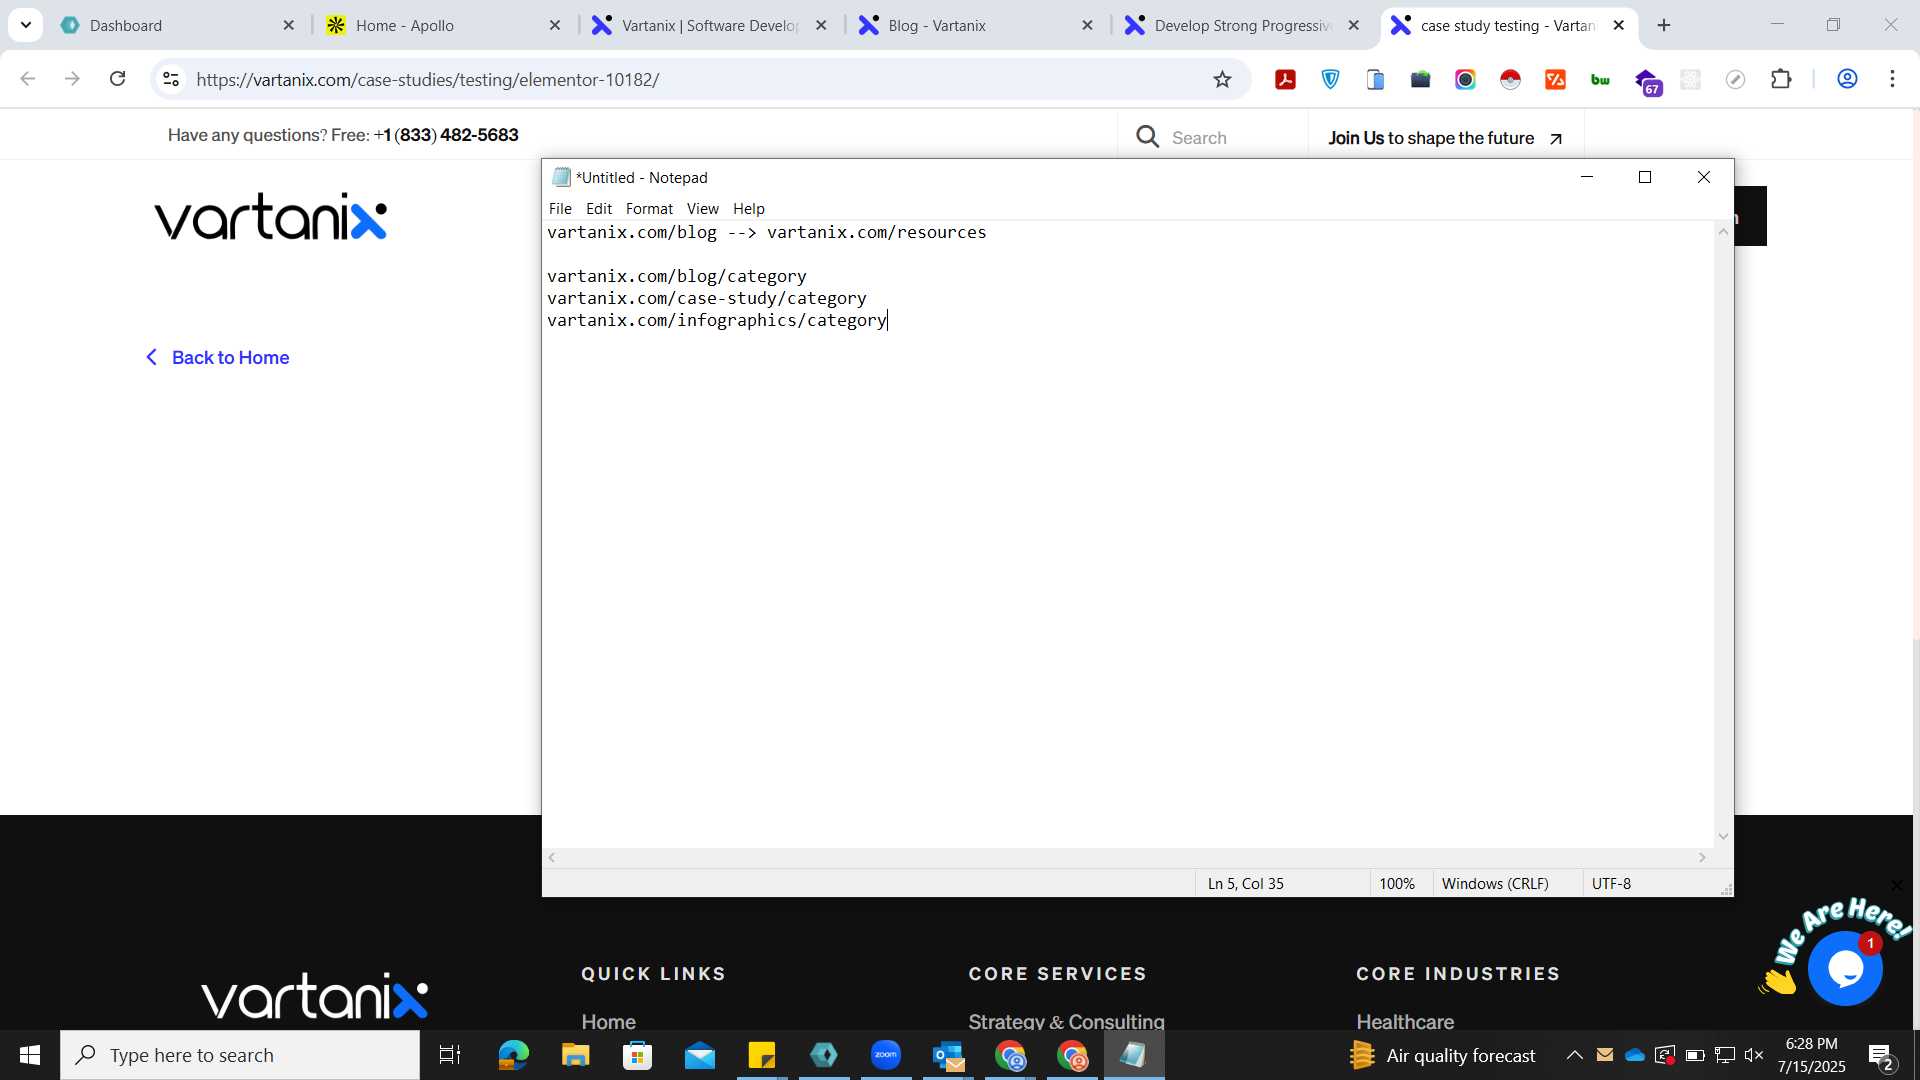This screenshot has height=1080, width=1920.
Task: Open the Home quick link in footer
Action: pyautogui.click(x=608, y=1020)
